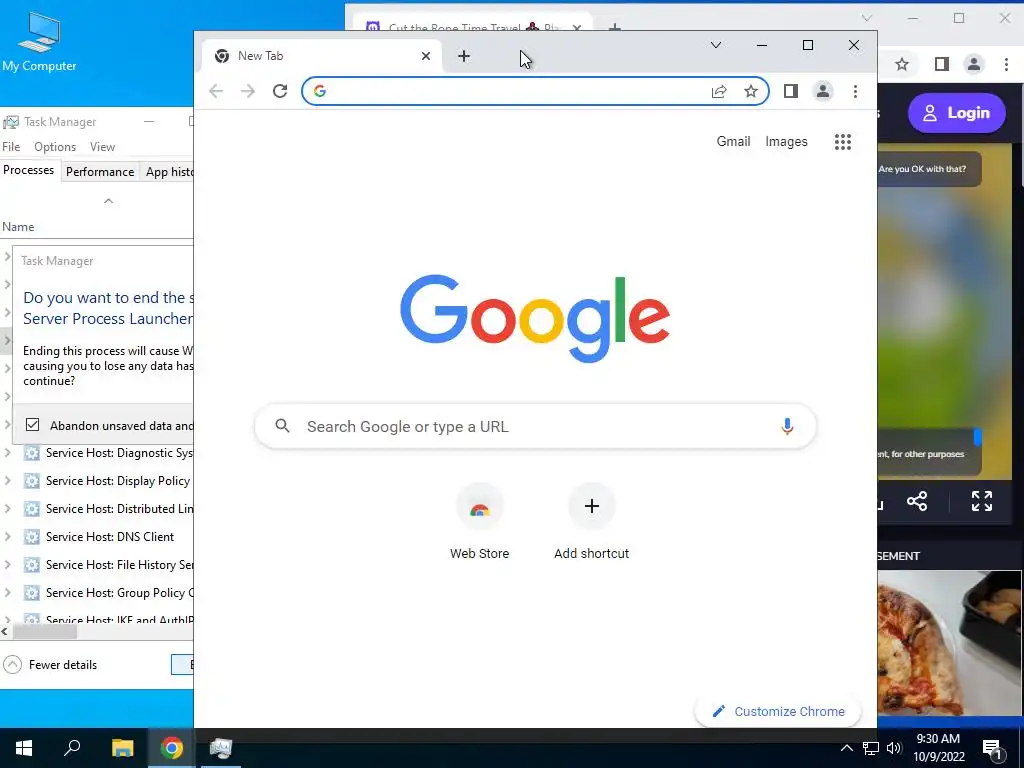Expand Service Host: Diagnostic Sys row
This screenshot has height=768, width=1024.
[x=7, y=452]
